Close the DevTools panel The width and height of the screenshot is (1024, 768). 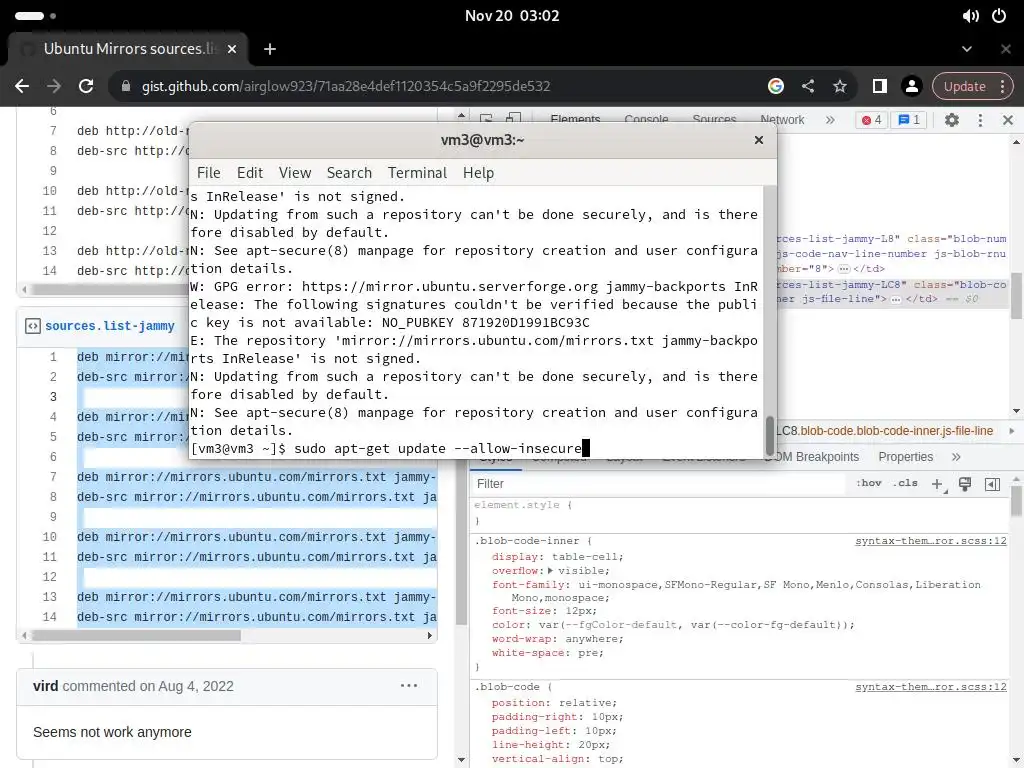coord(1008,120)
